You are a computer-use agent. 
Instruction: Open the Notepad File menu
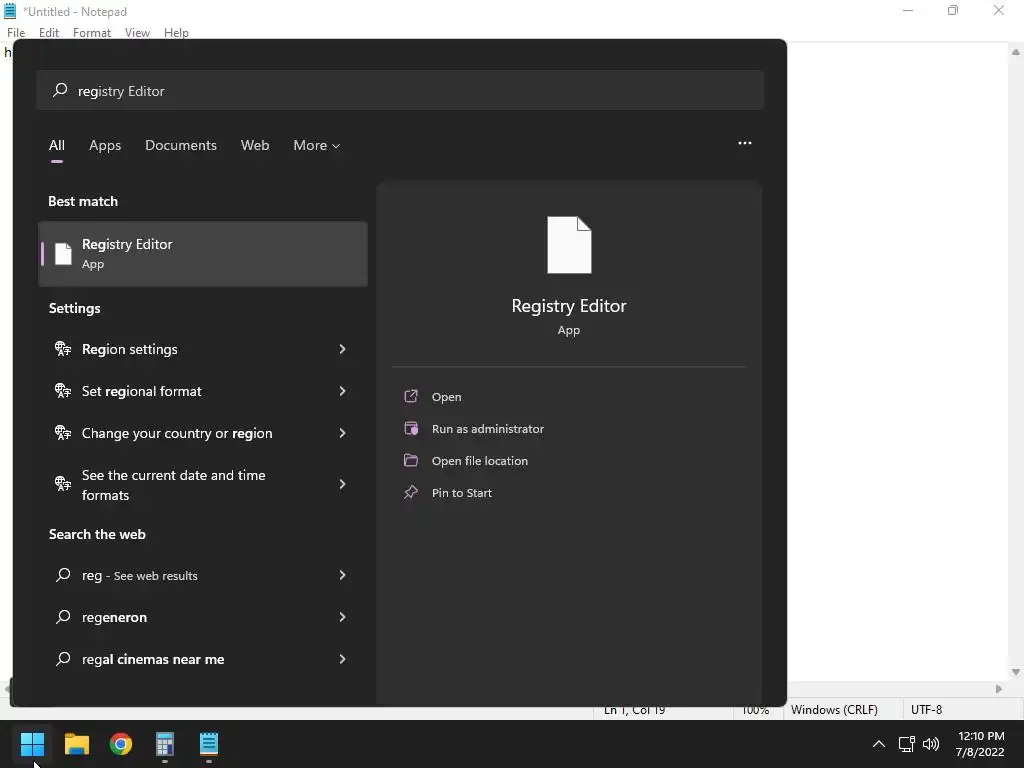[16, 33]
